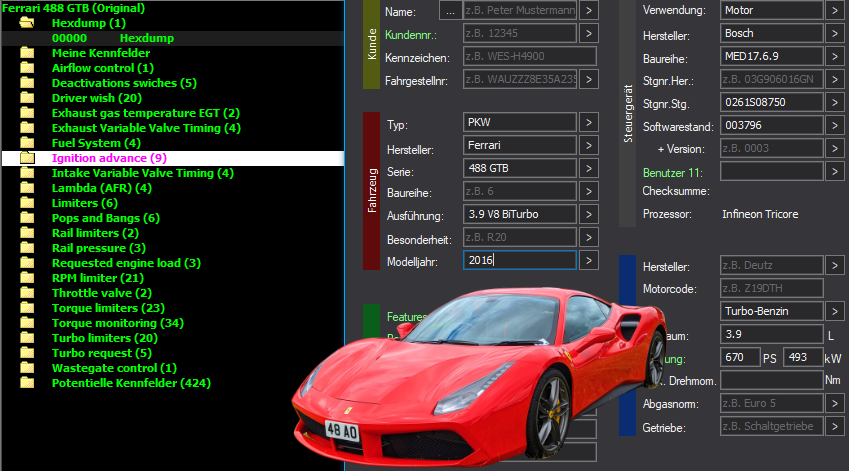Open the Ausführung 3.9 V8 BiTurbo arrow
The height and width of the screenshot is (471, 849).
(x=589, y=214)
